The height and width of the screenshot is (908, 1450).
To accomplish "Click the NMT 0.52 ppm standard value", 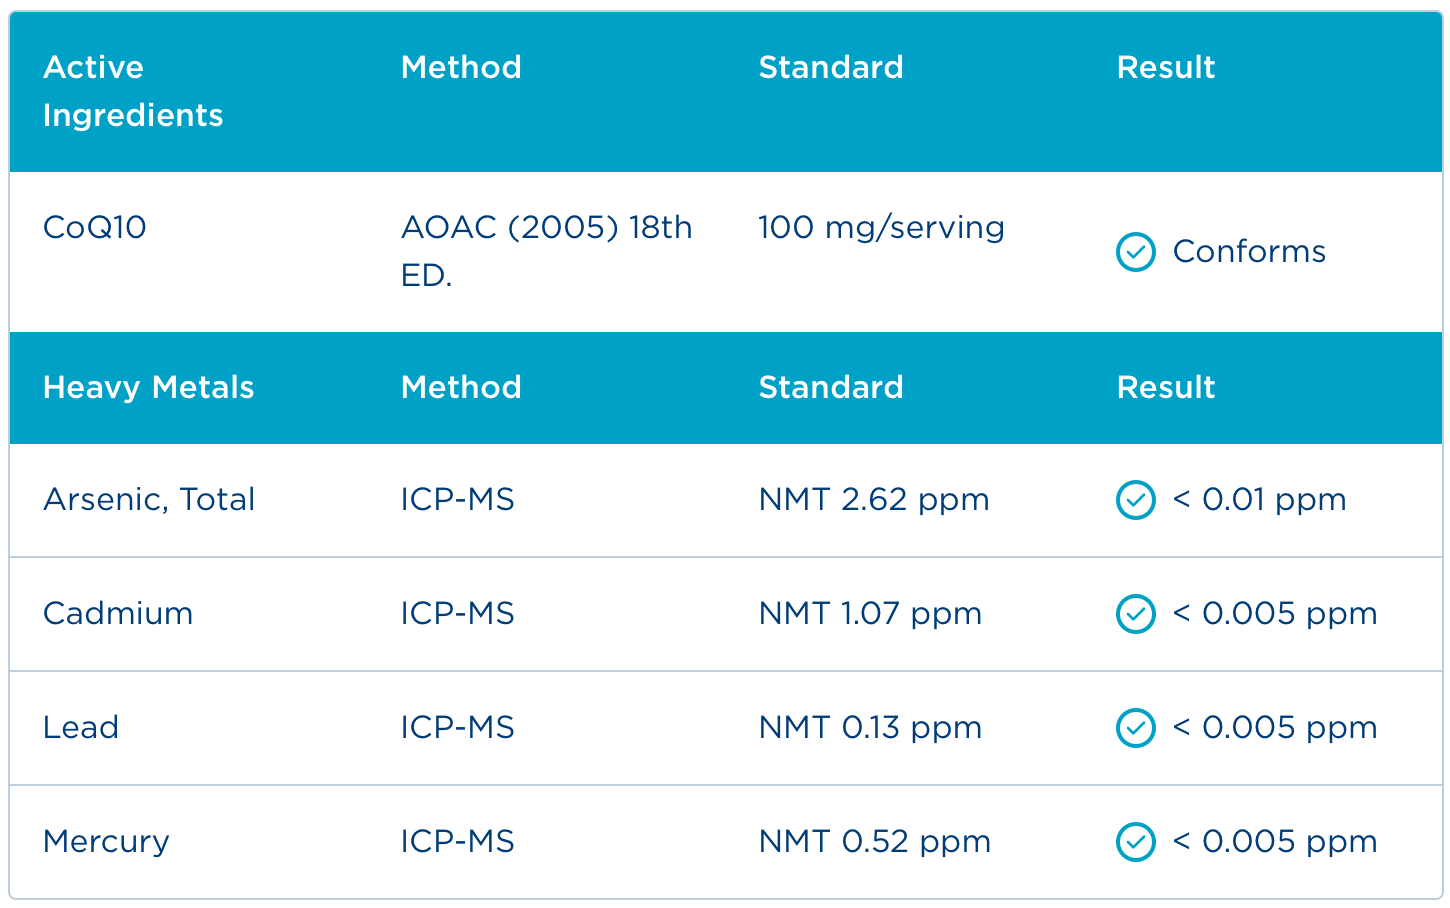I will 874,841.
